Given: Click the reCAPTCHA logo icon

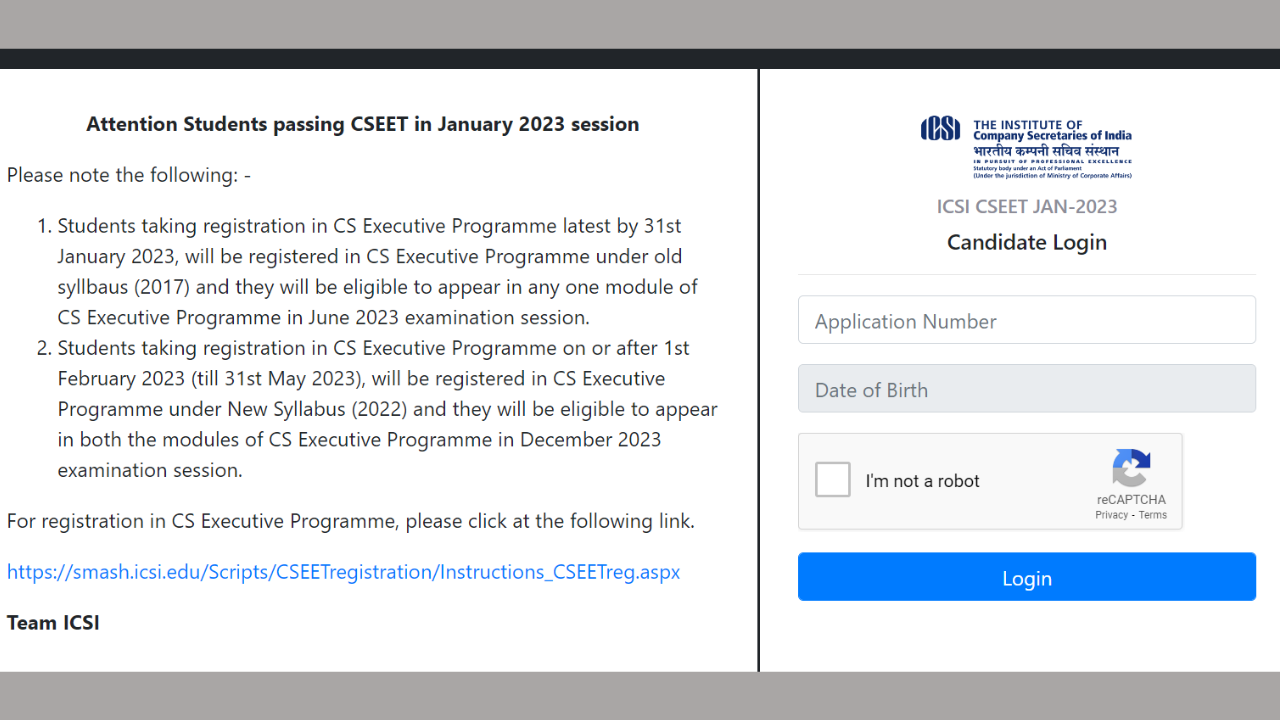Looking at the screenshot, I should tap(1131, 468).
